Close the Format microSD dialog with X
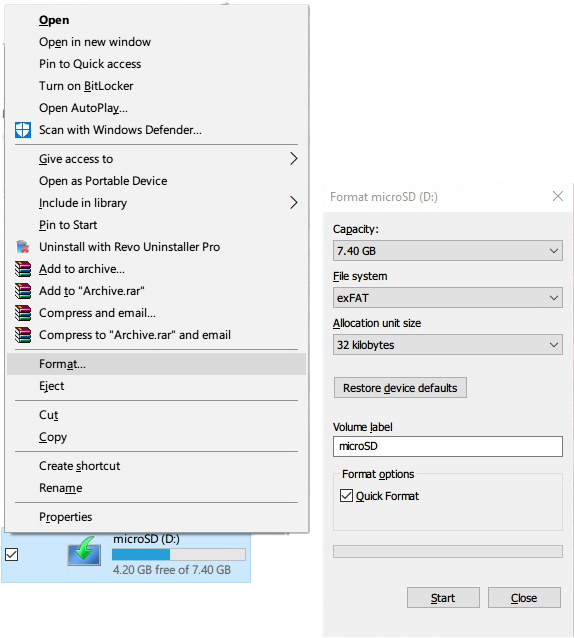Viewport: 574px width, 638px height. pyautogui.click(x=558, y=197)
